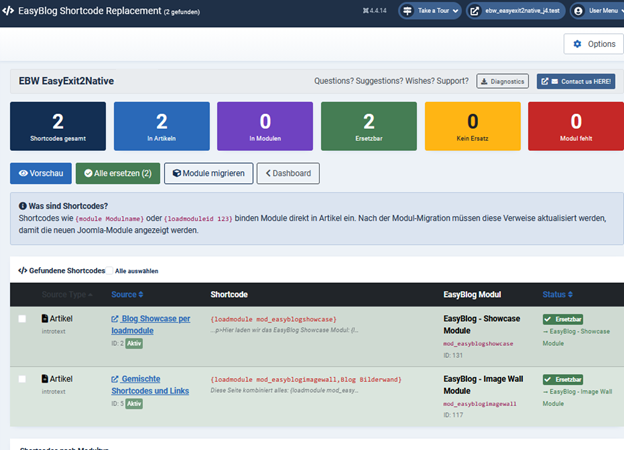Click the chevron icon in Dashboard button
Viewport: 624px width, 450px height.
[x=268, y=173]
